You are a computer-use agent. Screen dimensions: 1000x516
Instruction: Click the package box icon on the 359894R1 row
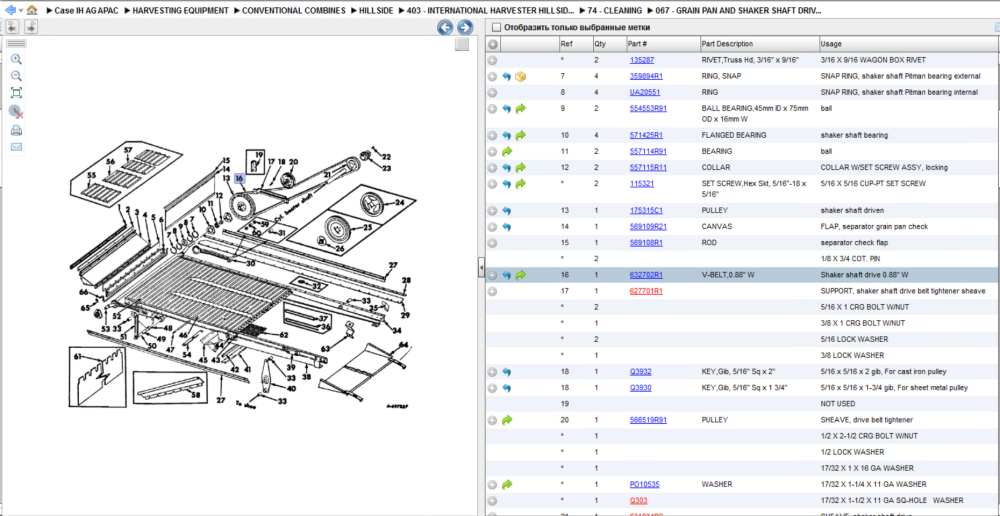click(x=521, y=77)
